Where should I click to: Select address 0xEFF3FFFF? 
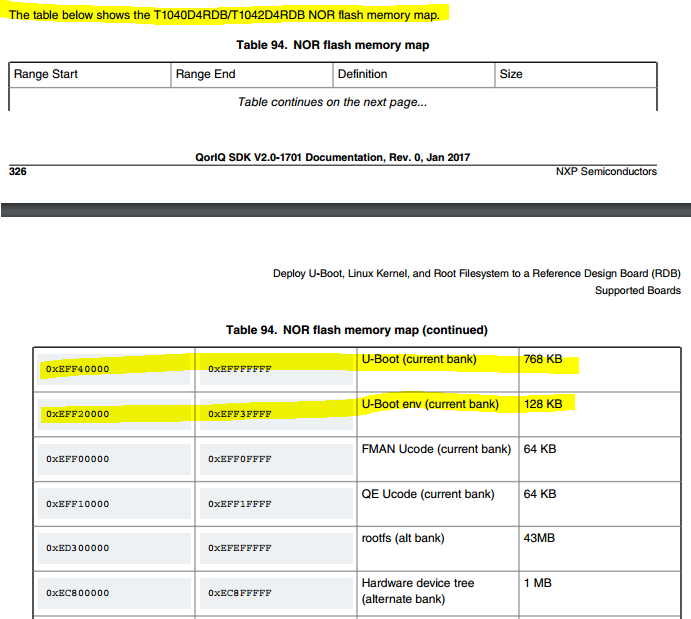point(240,414)
